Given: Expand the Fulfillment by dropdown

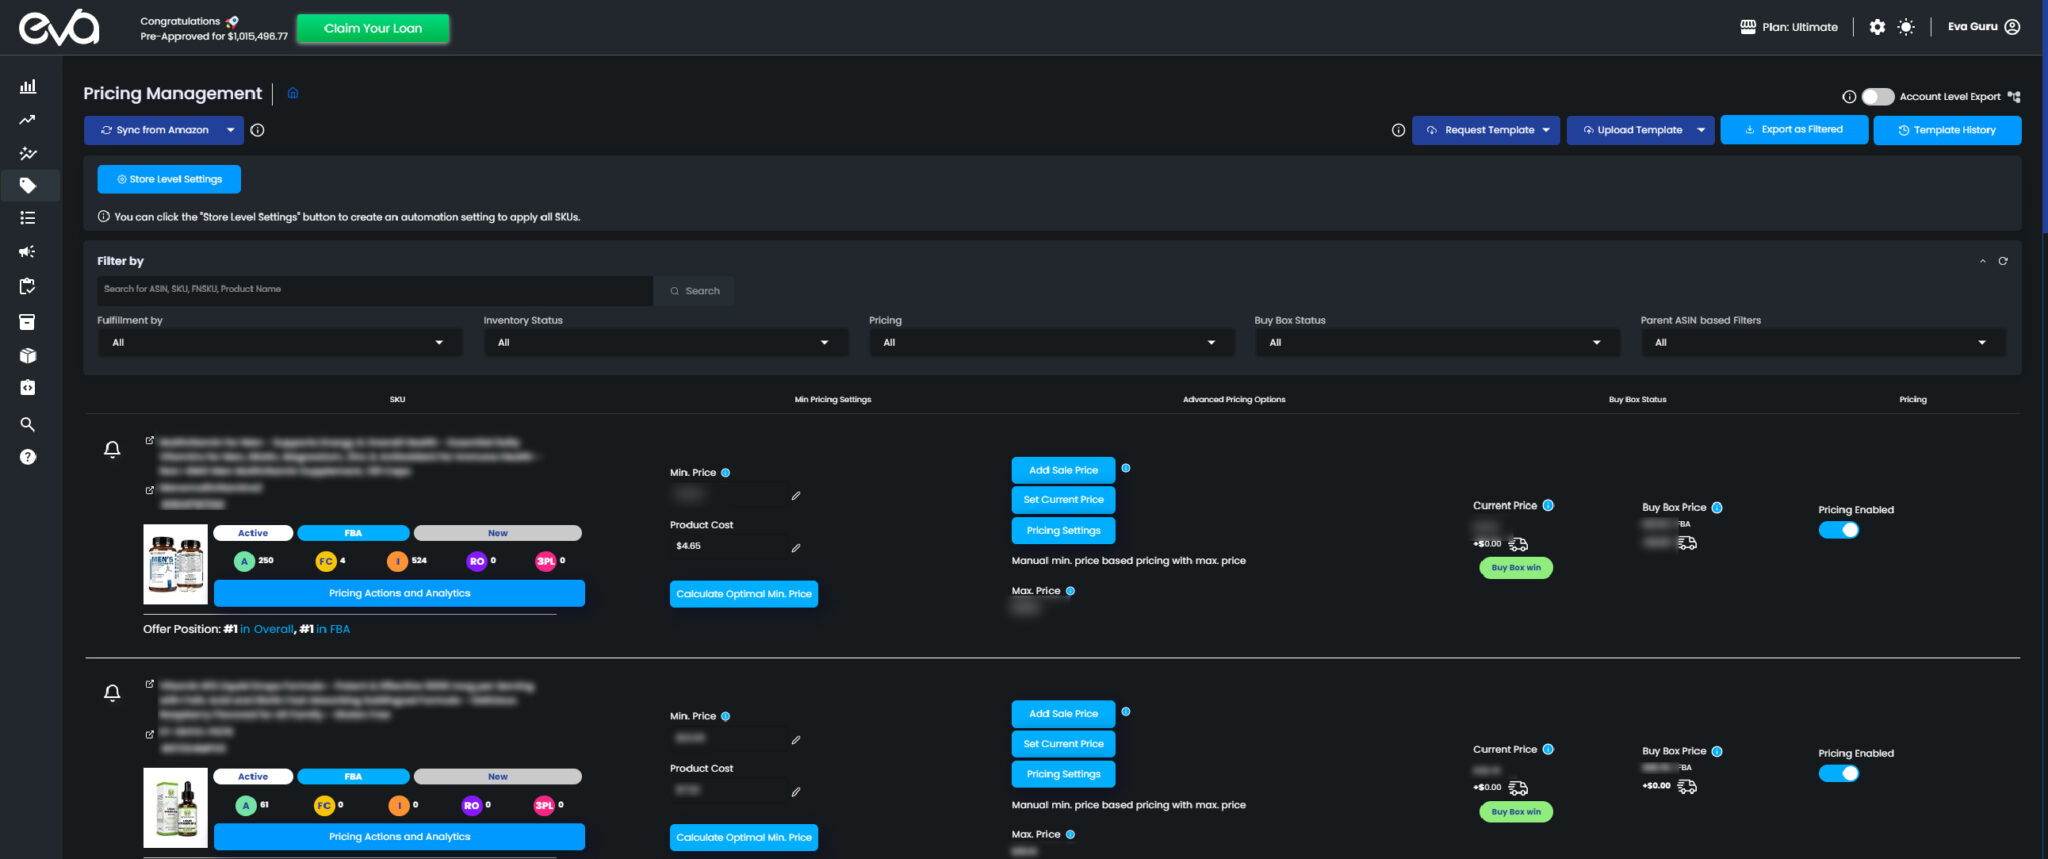Looking at the screenshot, I should coord(279,343).
